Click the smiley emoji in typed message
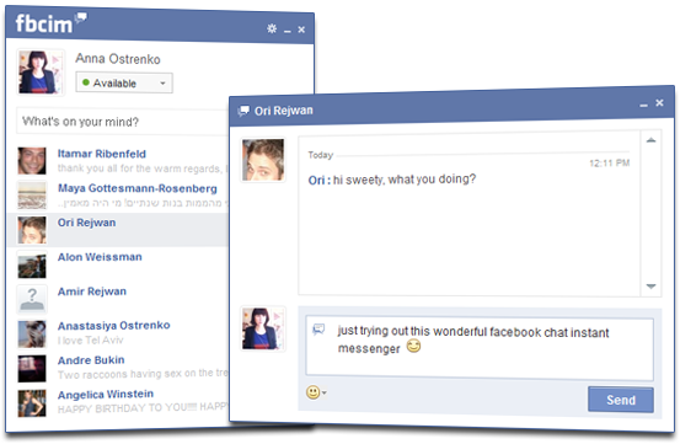 (x=413, y=346)
